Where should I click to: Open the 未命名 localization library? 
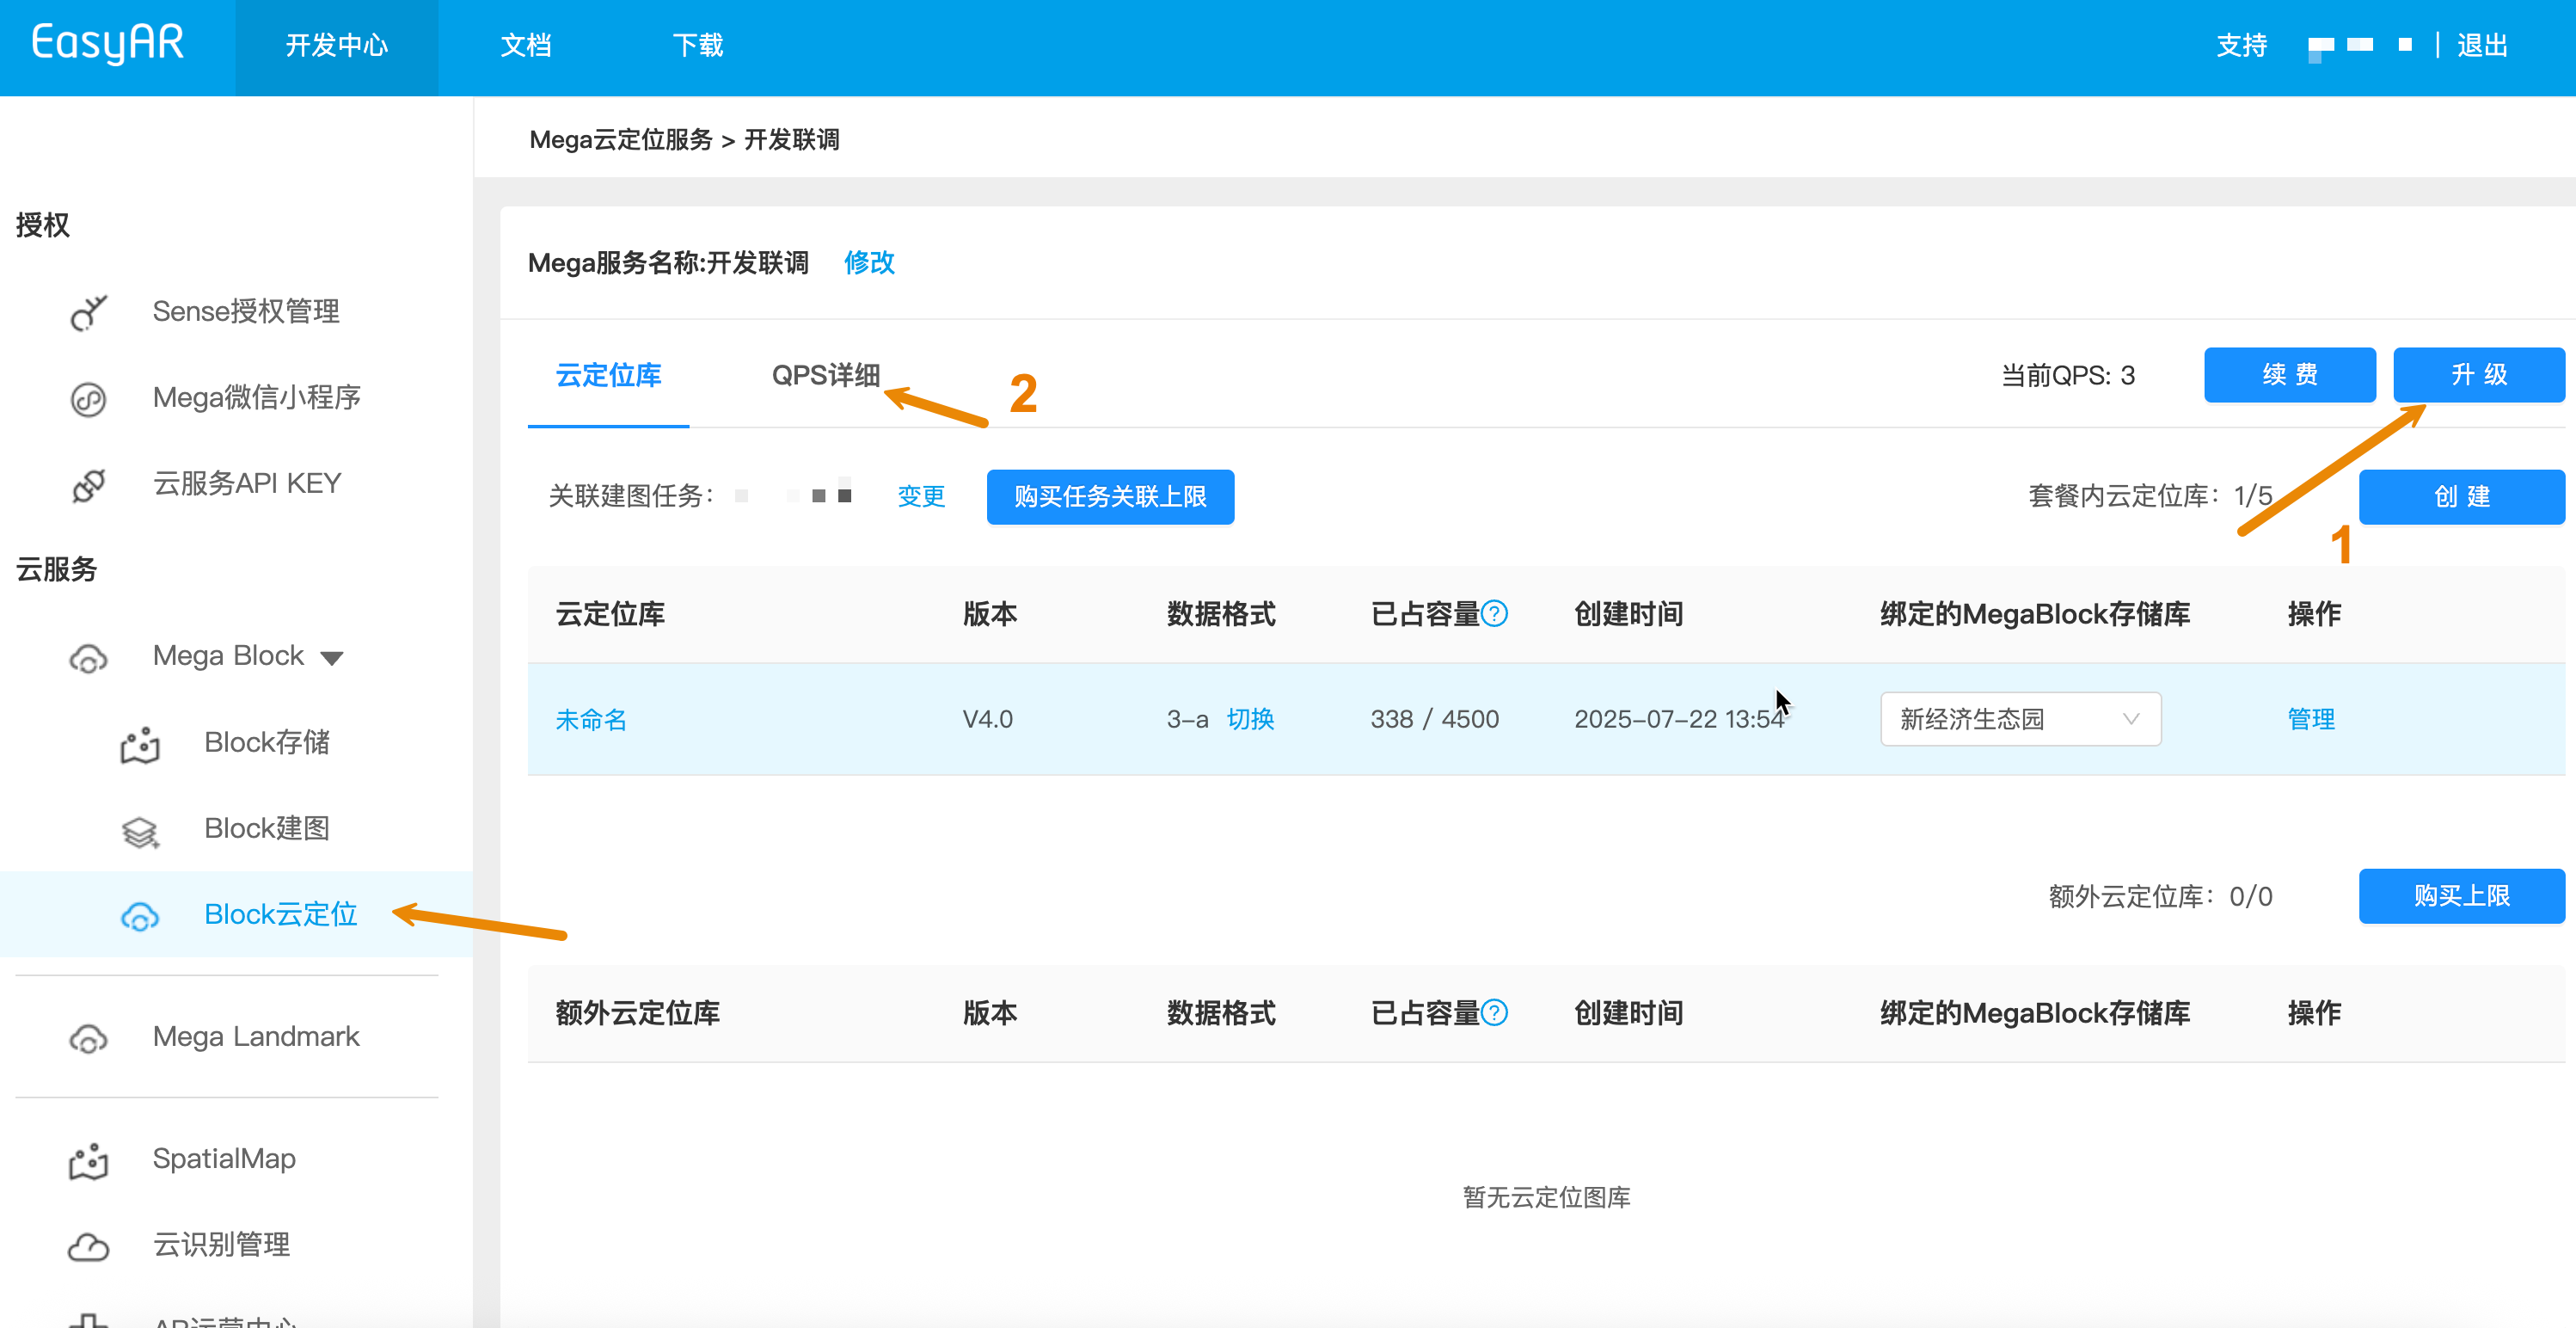point(591,719)
